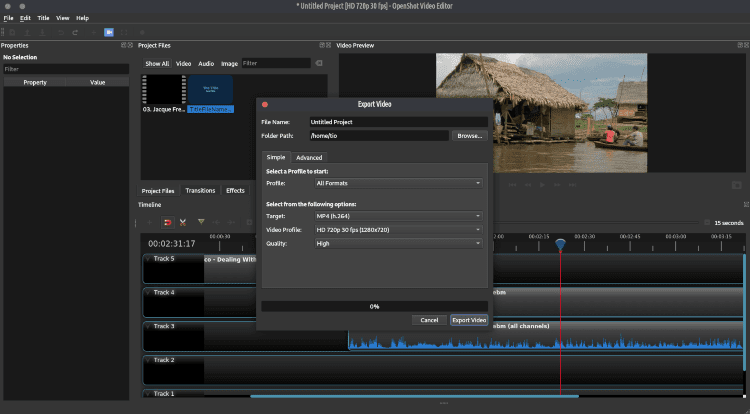
Task: Click the Play button under the video preview
Action: tap(542, 185)
